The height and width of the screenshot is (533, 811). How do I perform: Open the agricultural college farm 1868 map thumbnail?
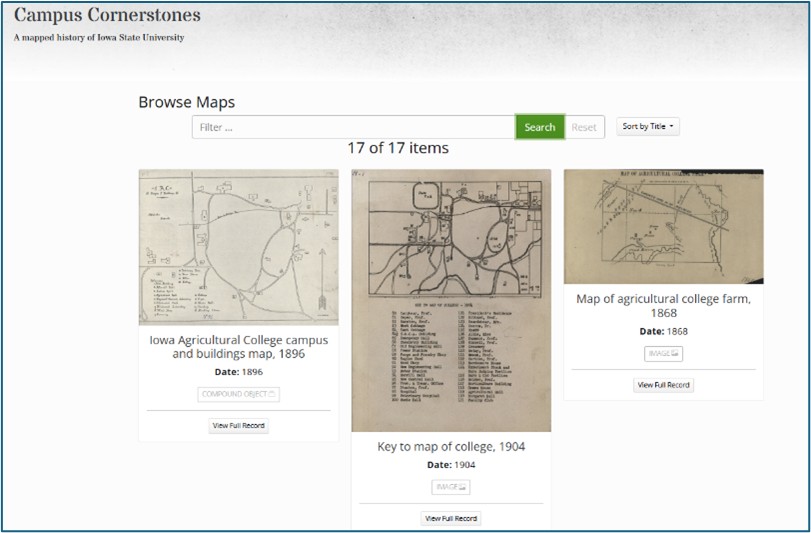pyautogui.click(x=664, y=226)
